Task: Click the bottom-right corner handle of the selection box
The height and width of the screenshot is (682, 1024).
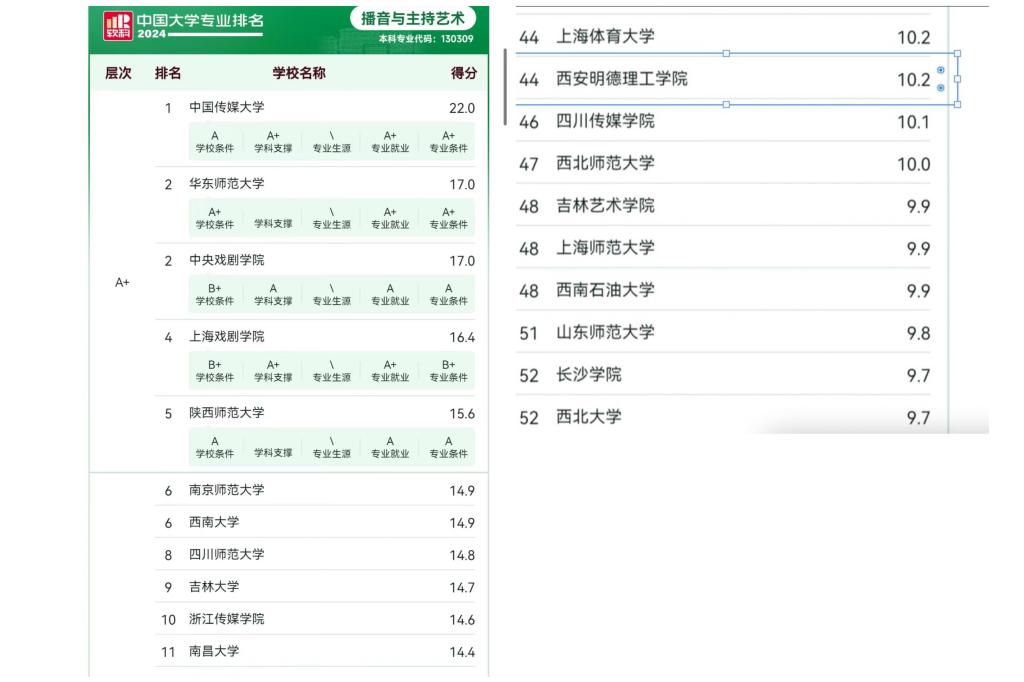Action: [959, 104]
